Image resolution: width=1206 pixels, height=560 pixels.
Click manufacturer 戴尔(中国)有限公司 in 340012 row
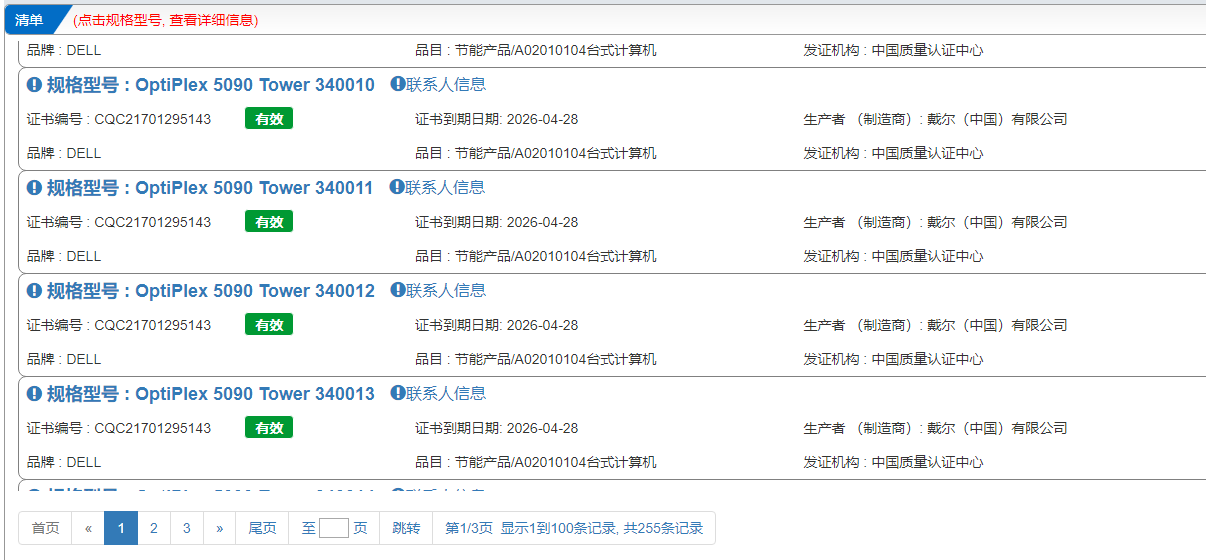pyautogui.click(x=997, y=326)
